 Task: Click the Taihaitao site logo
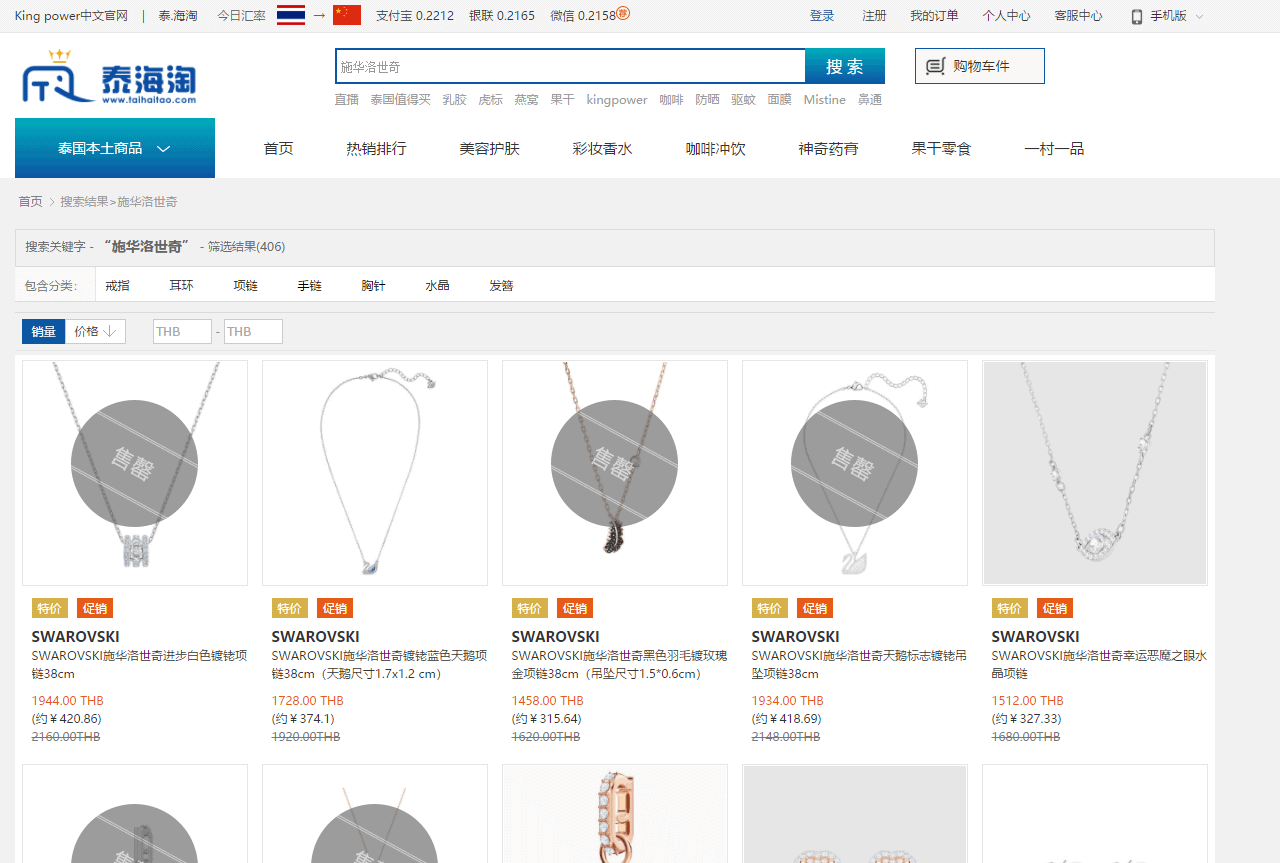(x=109, y=76)
